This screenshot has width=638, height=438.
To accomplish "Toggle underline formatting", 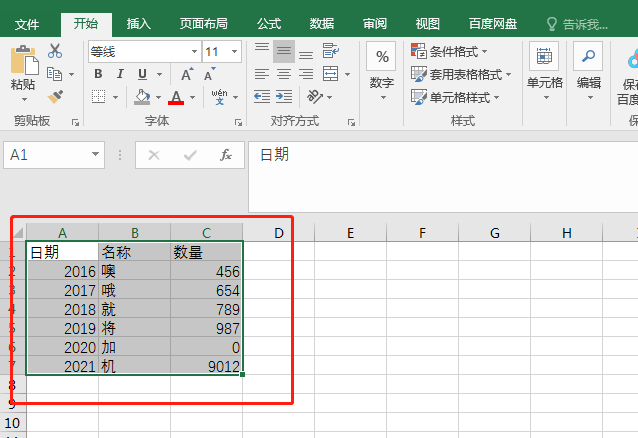I will coord(142,74).
